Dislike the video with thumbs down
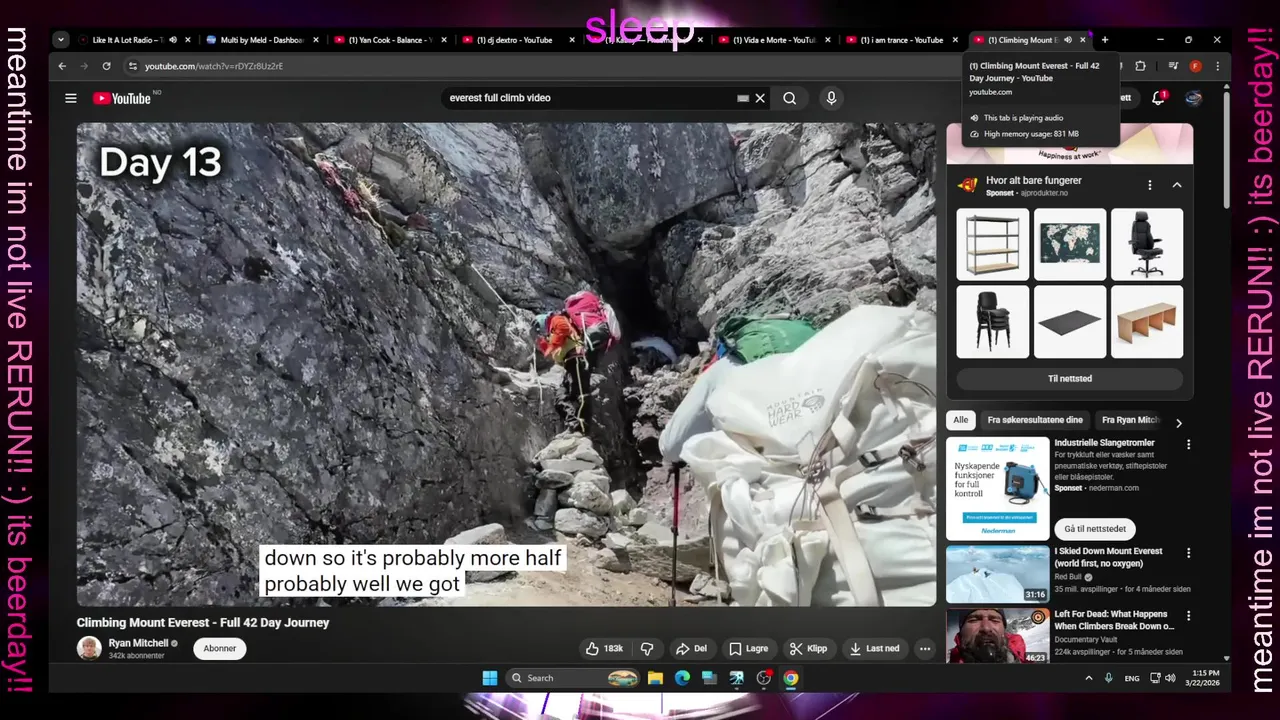 [647, 648]
